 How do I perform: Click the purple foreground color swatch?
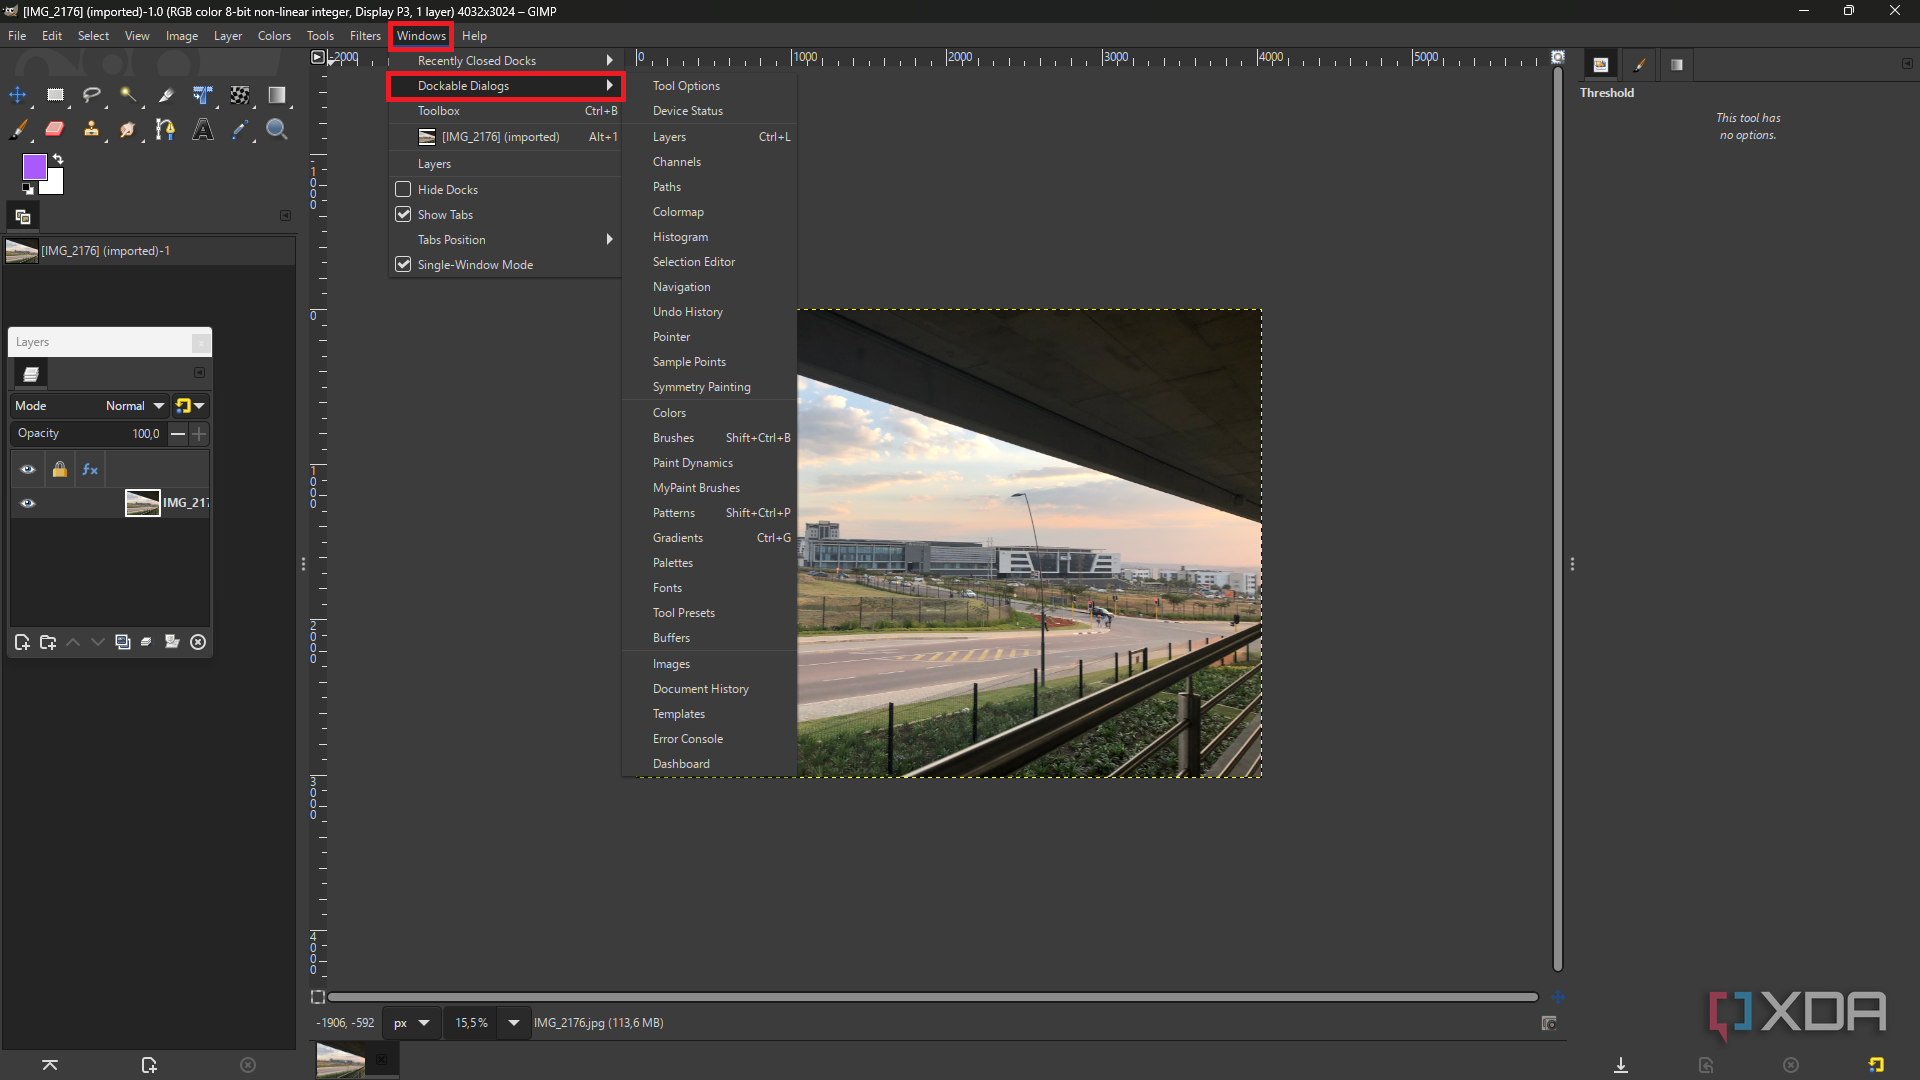tap(34, 166)
